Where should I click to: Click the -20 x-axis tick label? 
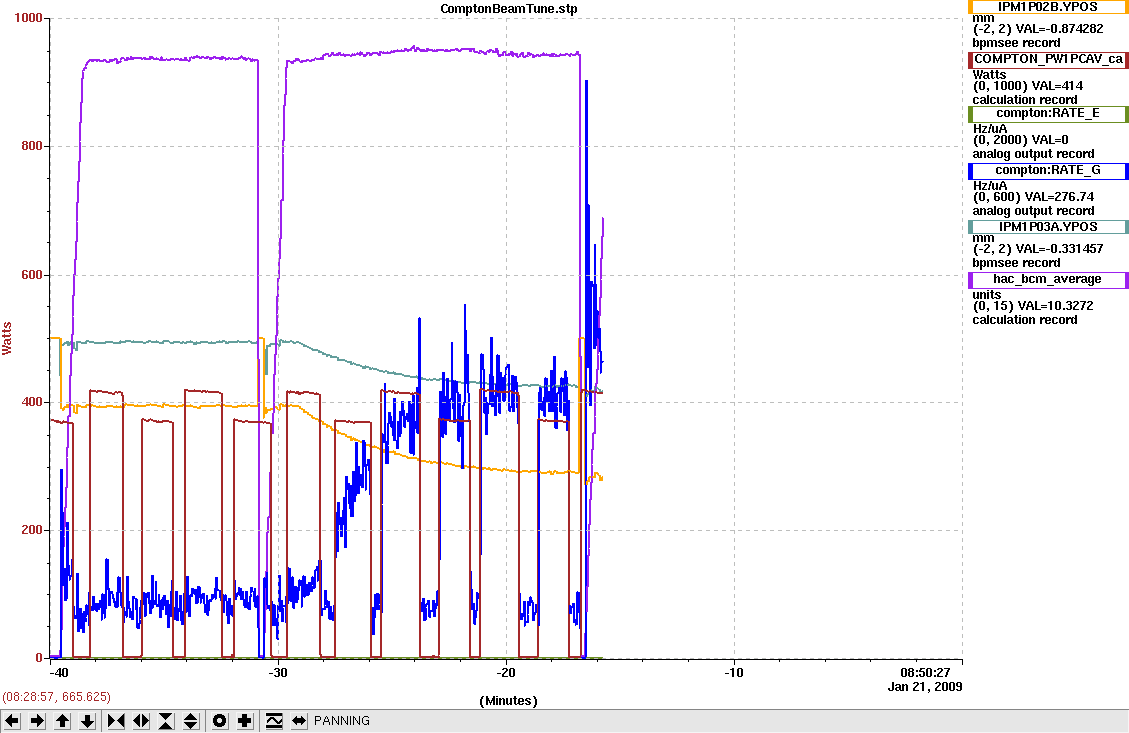coord(506,673)
